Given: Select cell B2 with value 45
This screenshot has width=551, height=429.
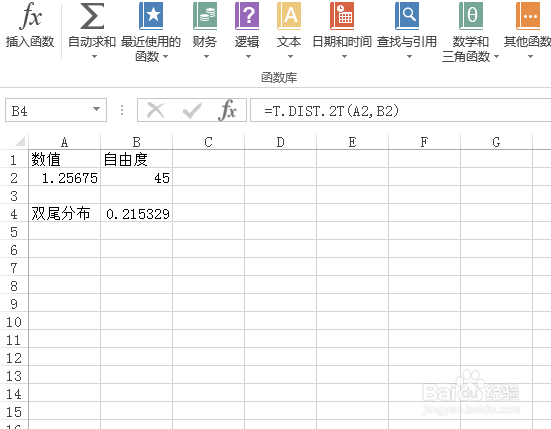Looking at the screenshot, I should 136,178.
